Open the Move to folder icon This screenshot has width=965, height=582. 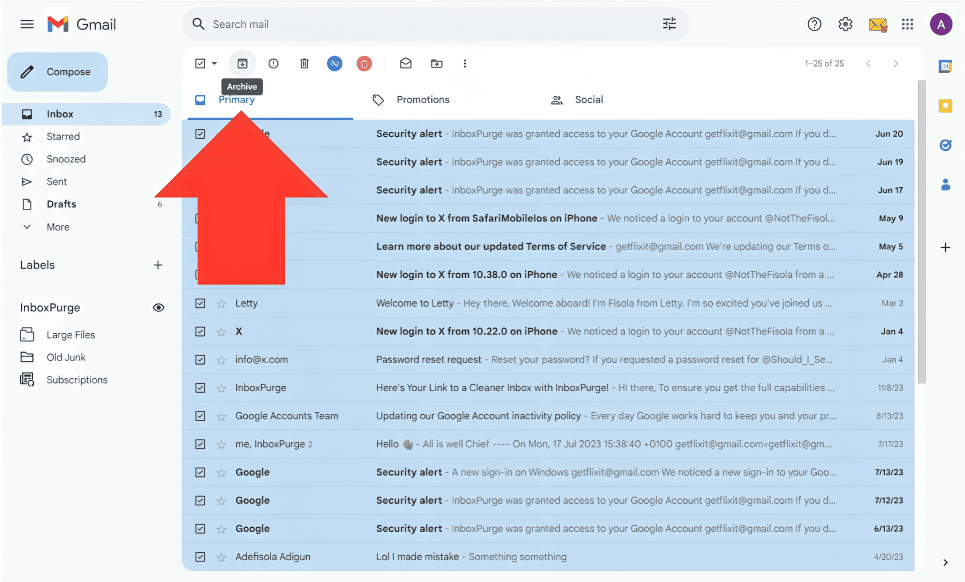tap(436, 63)
